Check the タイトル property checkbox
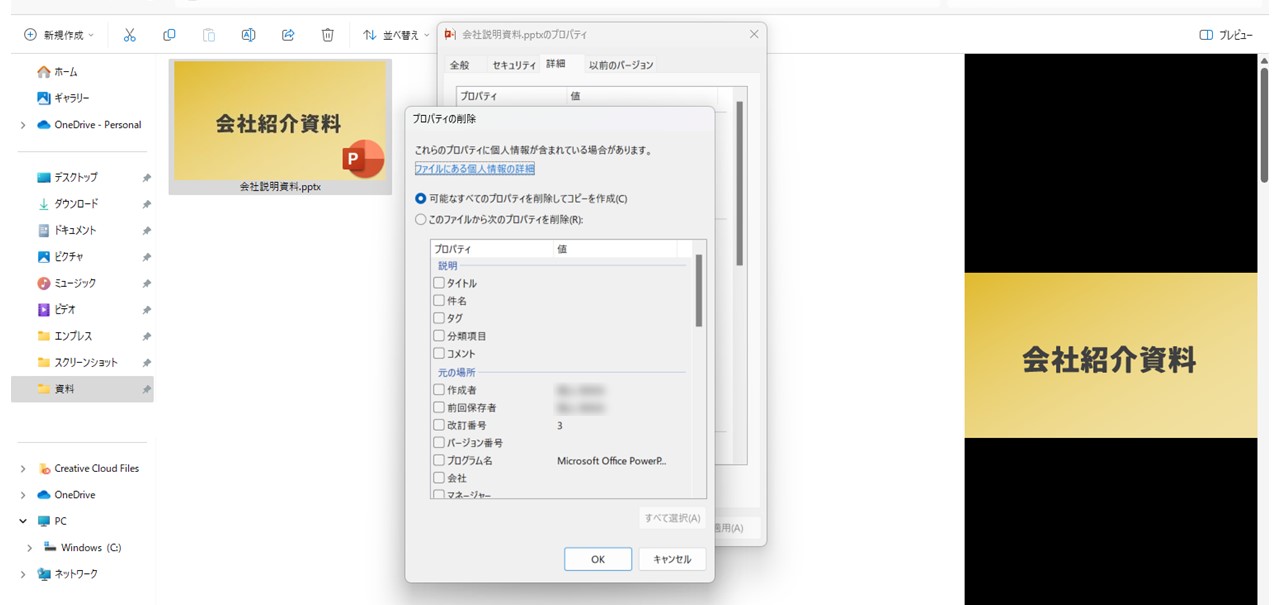1280x605 pixels. pyautogui.click(x=439, y=283)
